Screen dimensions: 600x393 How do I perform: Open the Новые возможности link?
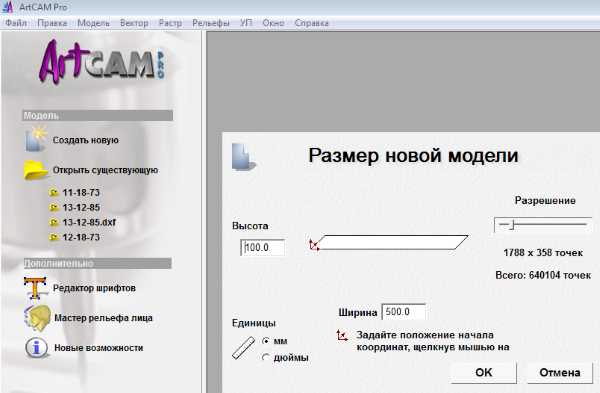[99, 348]
